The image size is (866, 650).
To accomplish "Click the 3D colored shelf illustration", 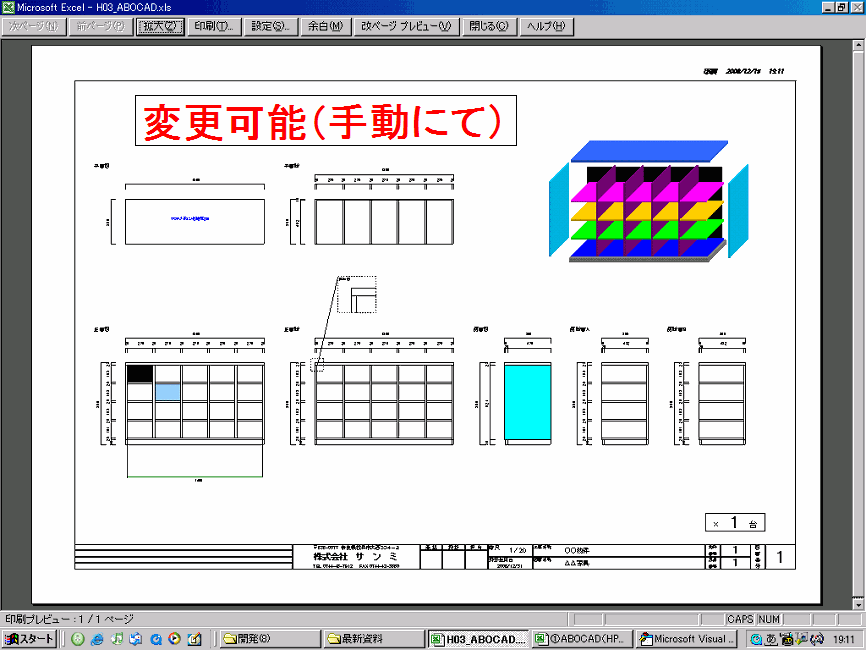I will [648, 201].
